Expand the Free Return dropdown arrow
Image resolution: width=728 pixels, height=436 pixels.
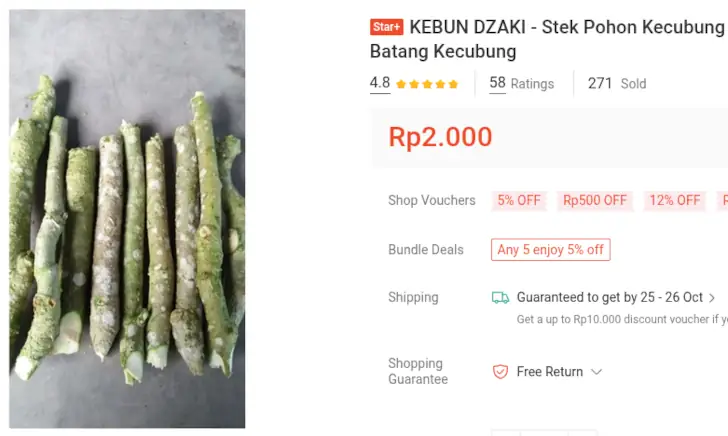click(597, 372)
